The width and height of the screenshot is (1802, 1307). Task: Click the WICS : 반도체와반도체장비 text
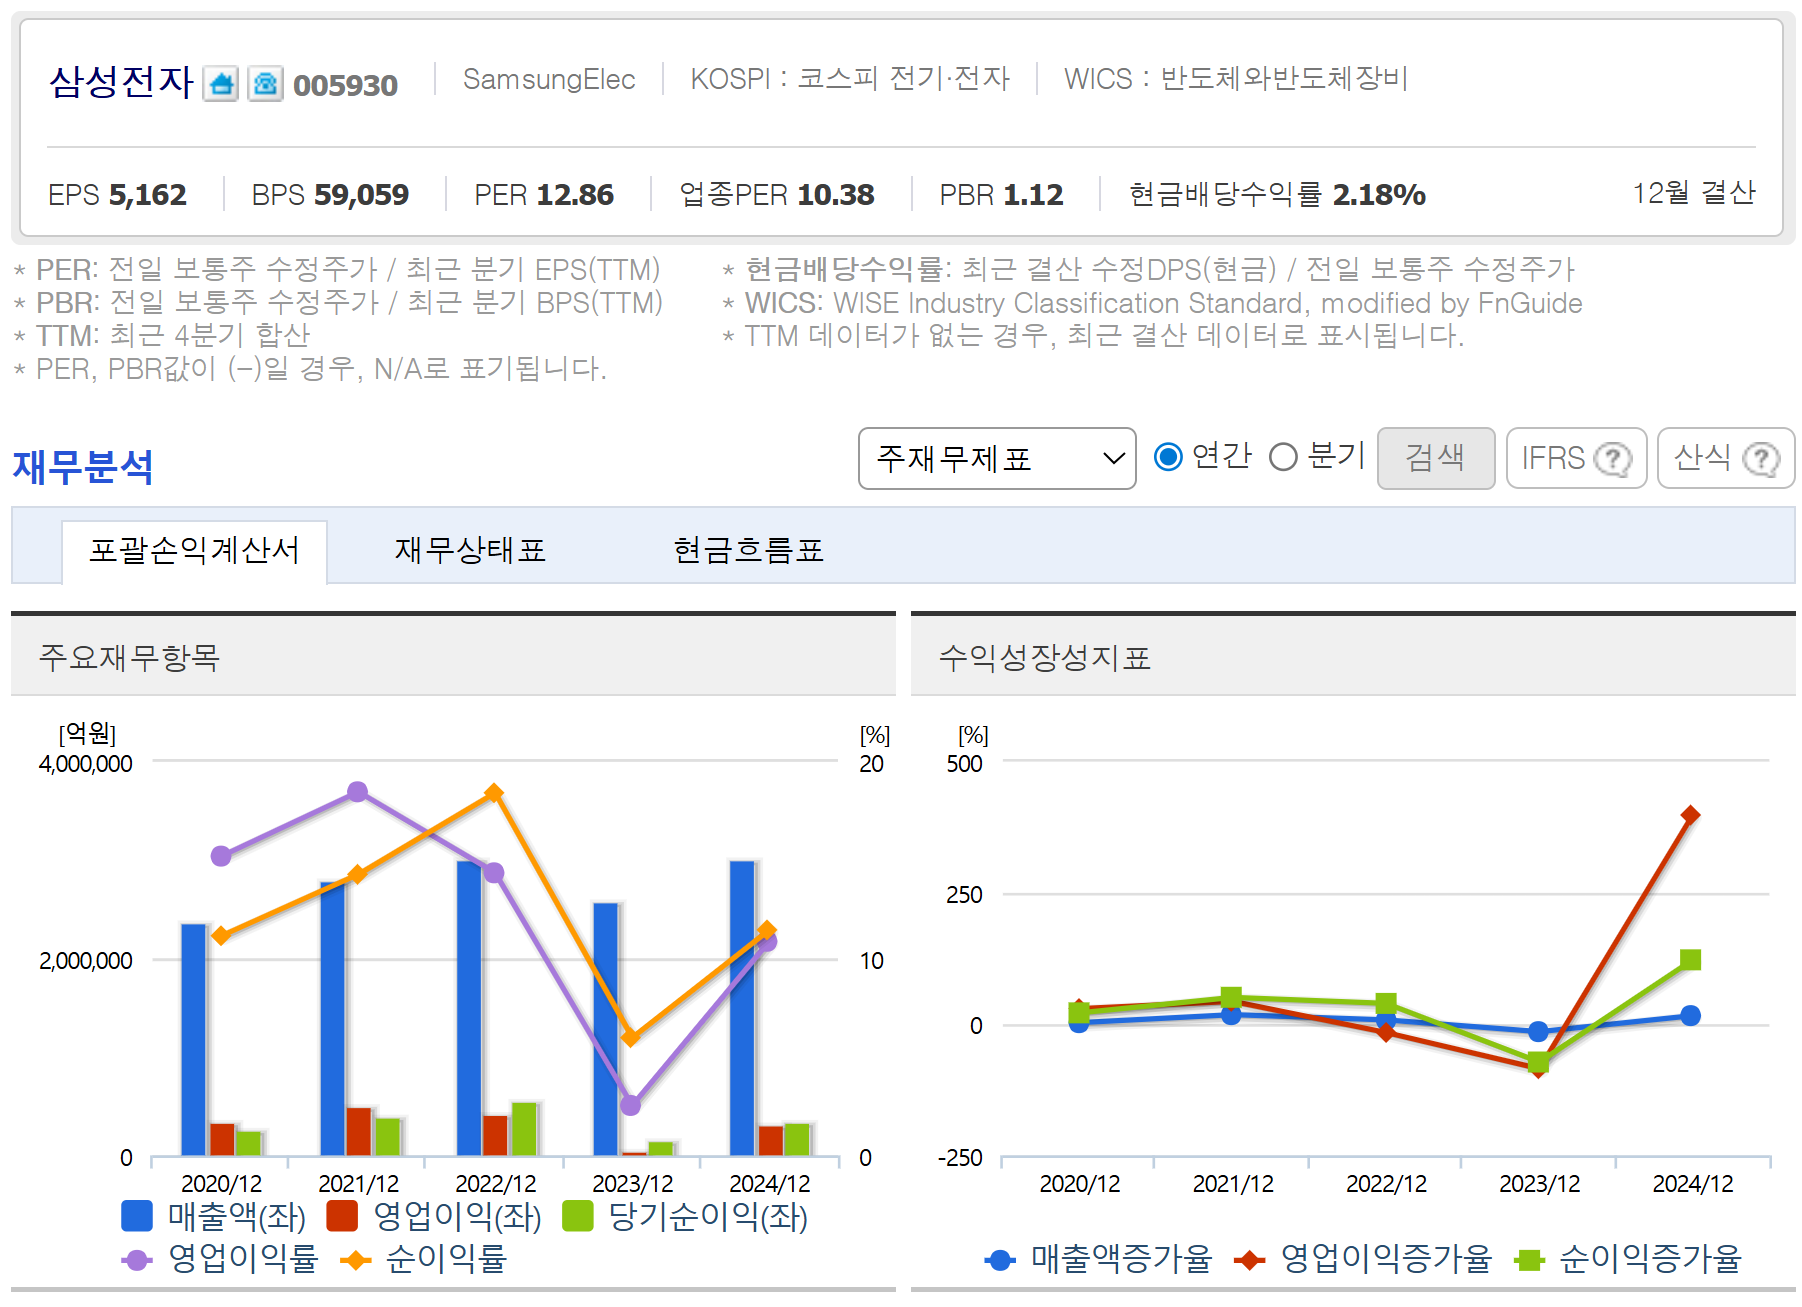tap(1236, 79)
